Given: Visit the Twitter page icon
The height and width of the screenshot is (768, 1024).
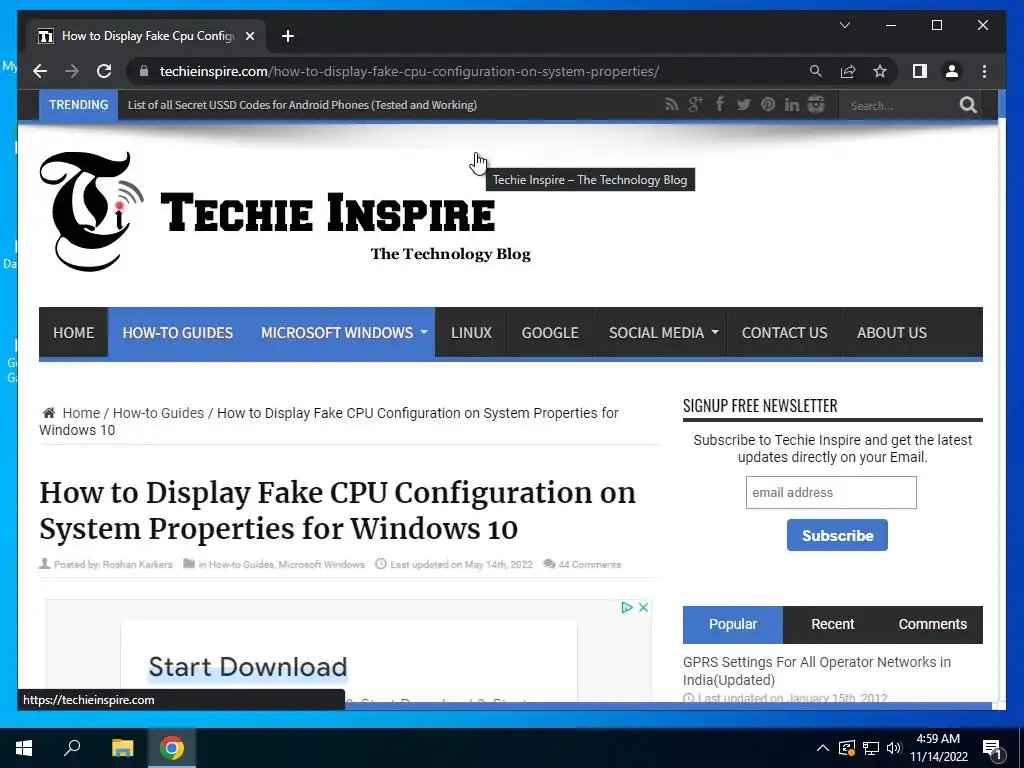Looking at the screenshot, I should (x=743, y=104).
